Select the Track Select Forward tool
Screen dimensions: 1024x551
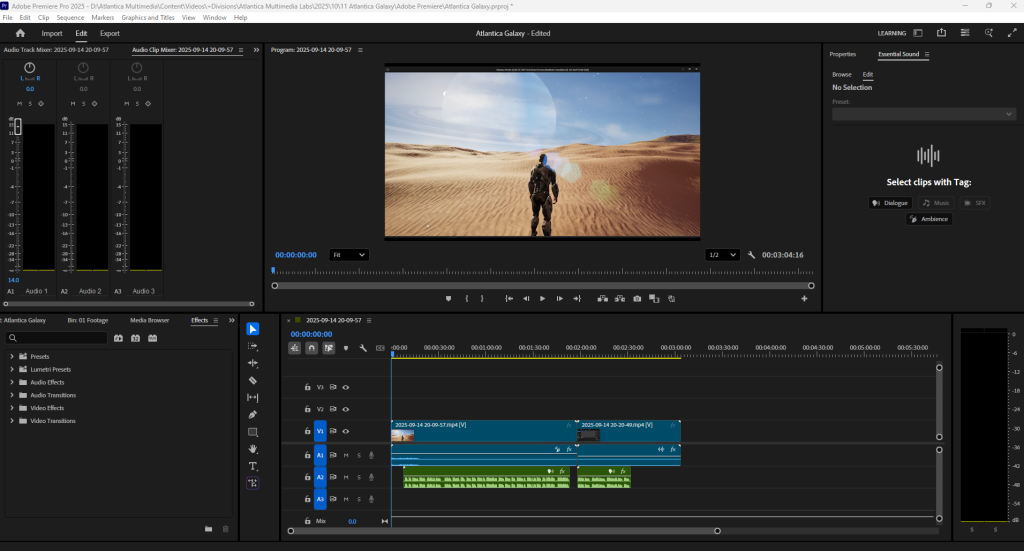[253, 346]
